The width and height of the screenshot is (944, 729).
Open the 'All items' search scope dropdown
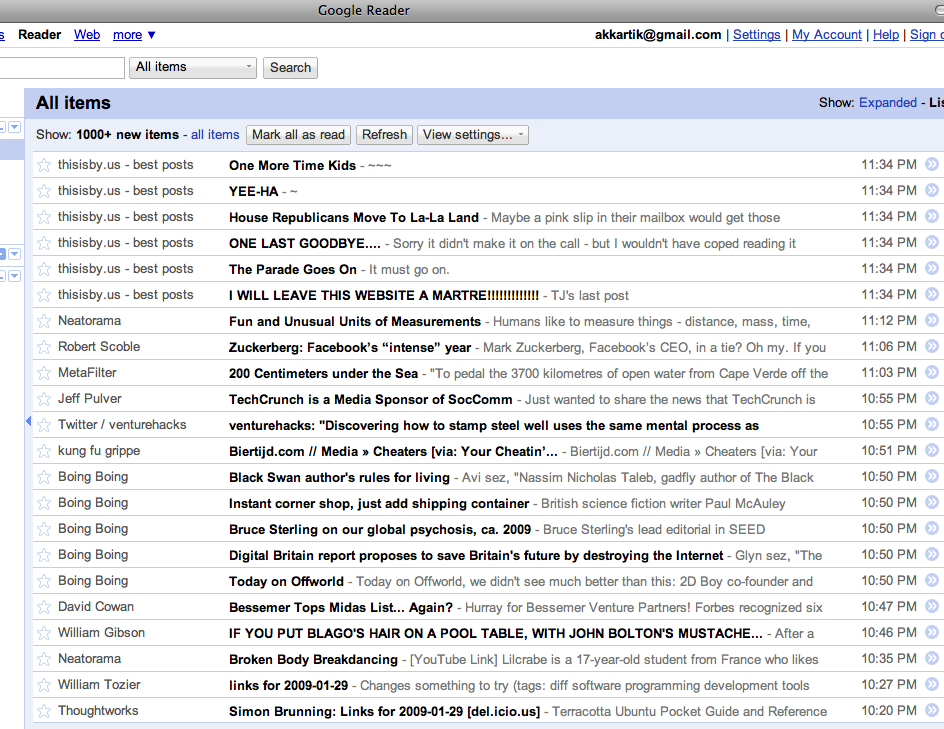click(193, 67)
